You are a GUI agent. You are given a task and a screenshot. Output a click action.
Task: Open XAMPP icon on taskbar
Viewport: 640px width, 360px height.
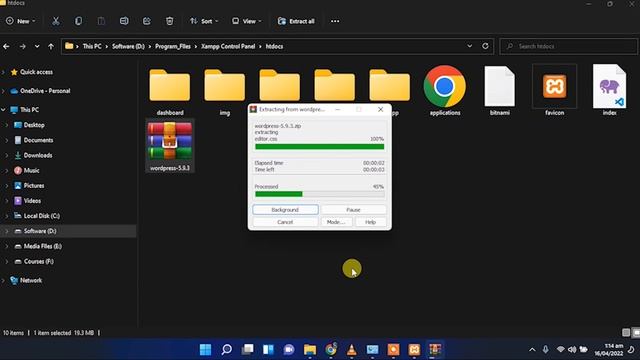click(x=414, y=349)
